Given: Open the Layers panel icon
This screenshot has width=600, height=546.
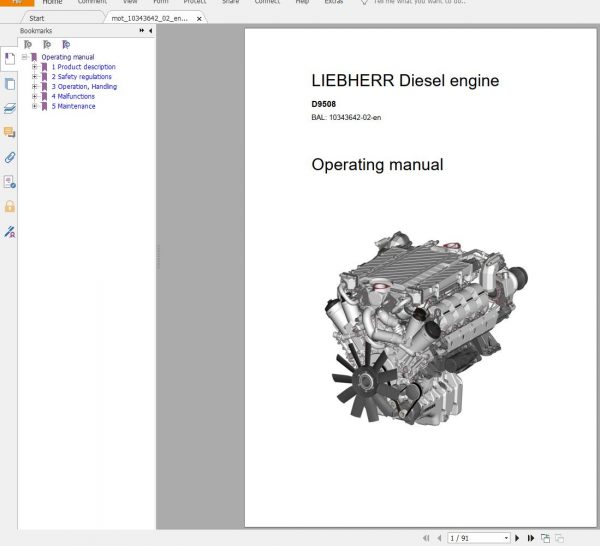Looking at the screenshot, I should 10,108.
